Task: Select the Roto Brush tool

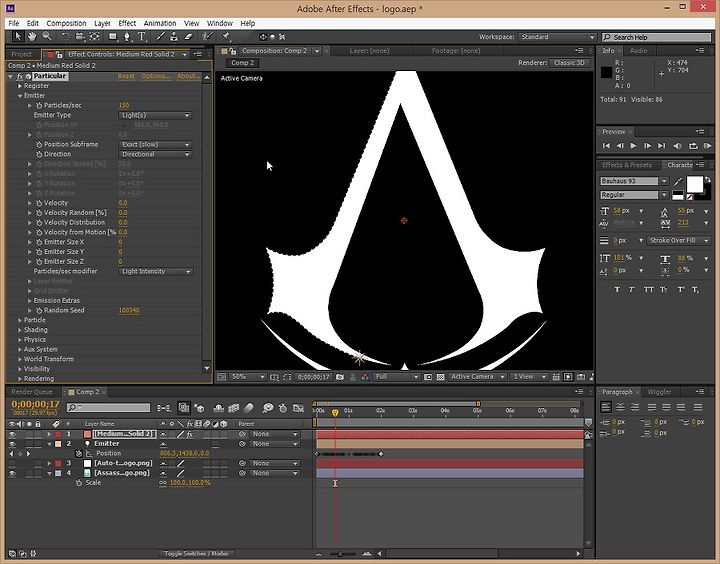Action: 207,36
